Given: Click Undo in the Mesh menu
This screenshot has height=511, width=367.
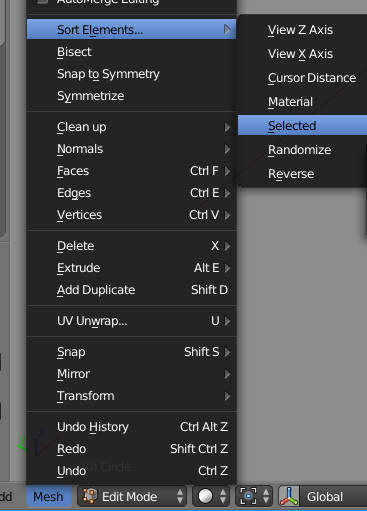Looking at the screenshot, I should pos(131,471).
